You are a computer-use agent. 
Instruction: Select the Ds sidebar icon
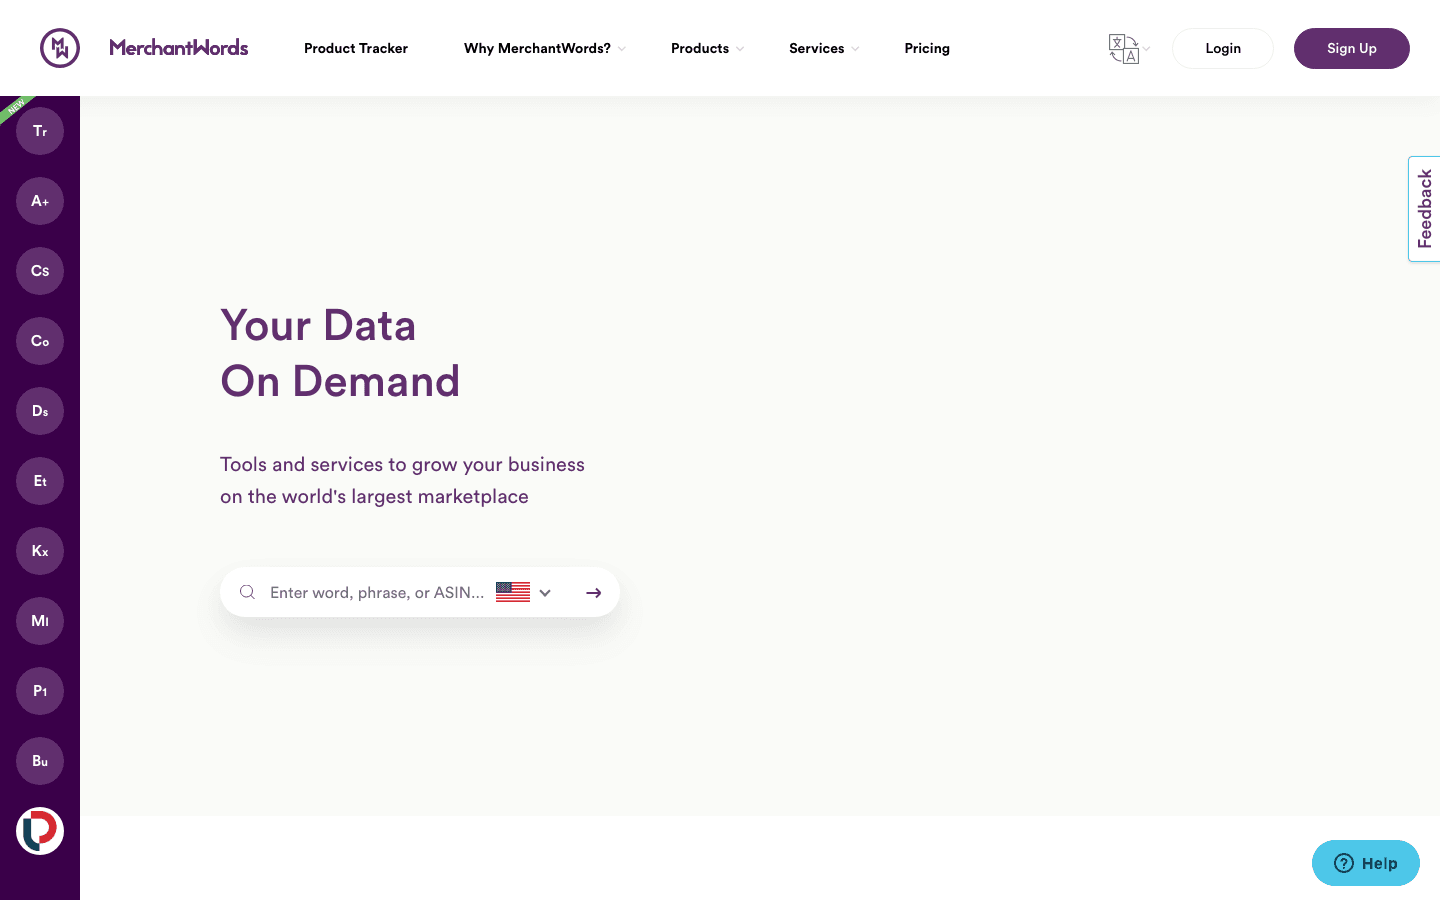(40, 411)
